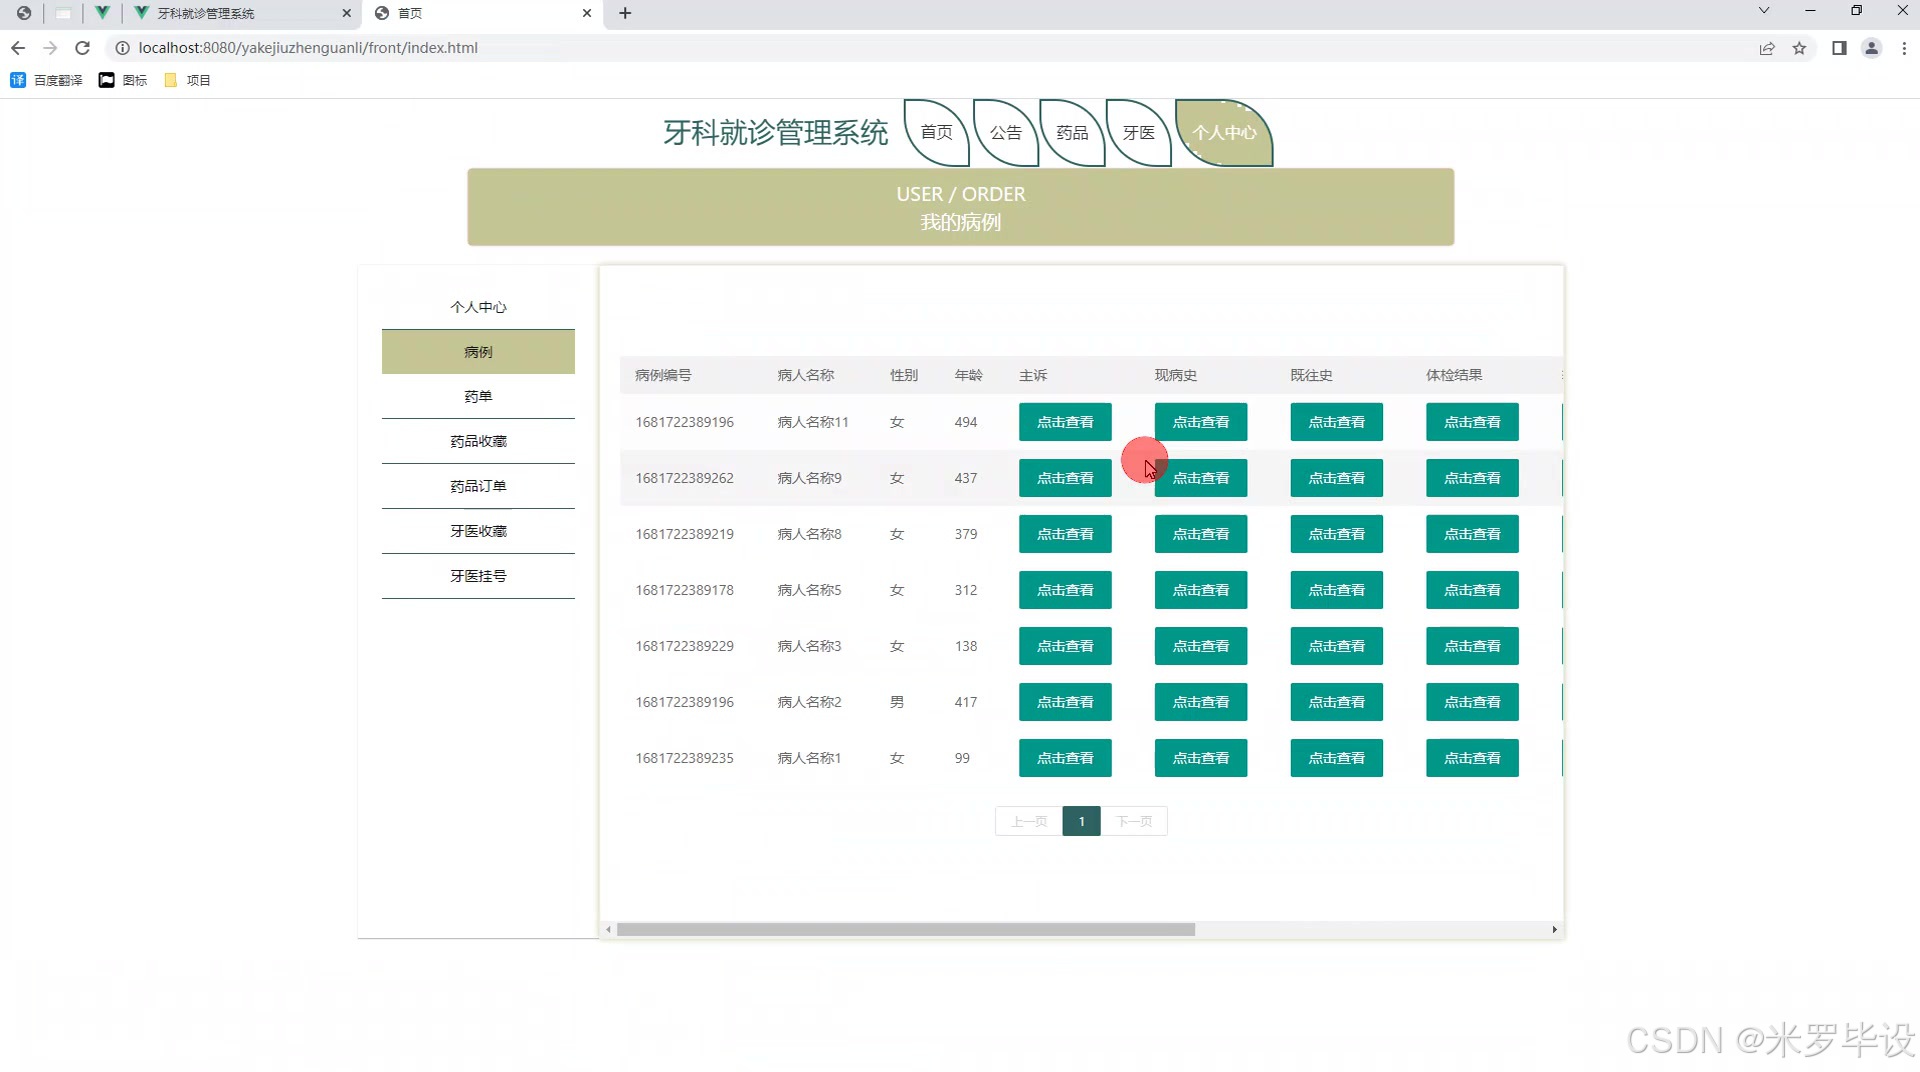Open 首页 navigation menu item
Screen dimensions: 1920x1072
(x=937, y=132)
